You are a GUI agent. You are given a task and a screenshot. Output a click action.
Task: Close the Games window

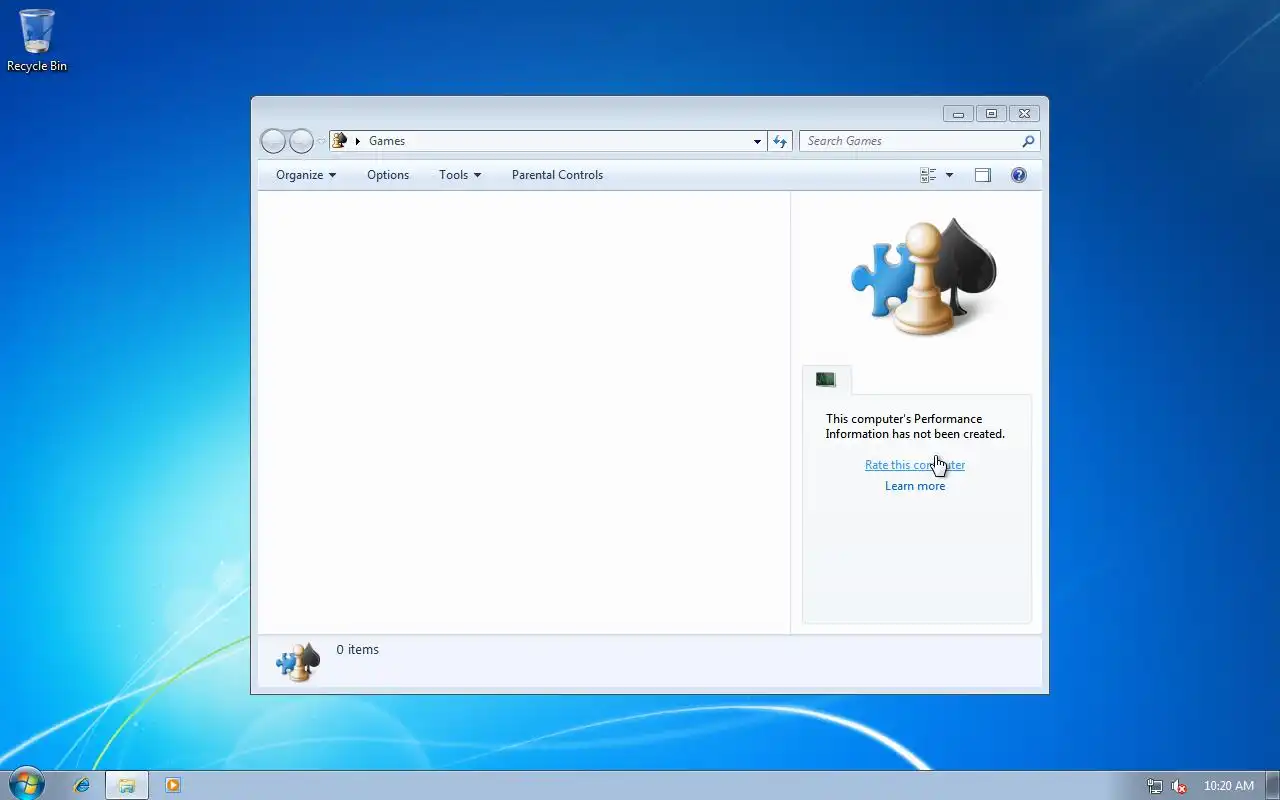tap(1025, 114)
